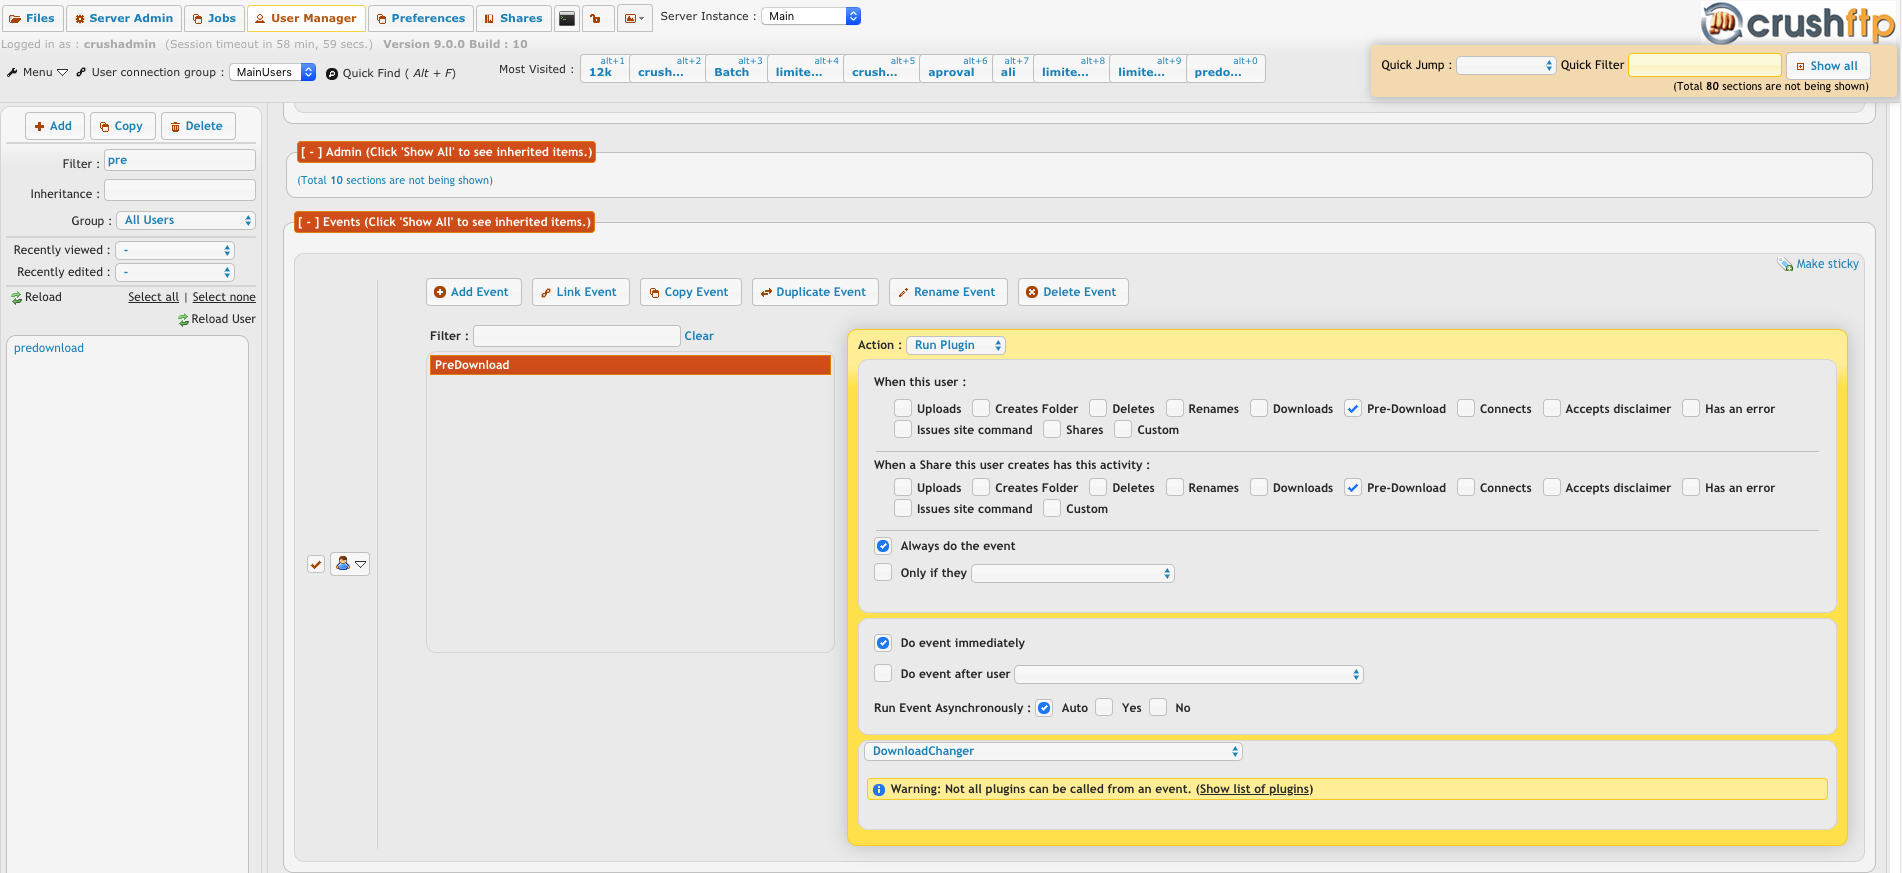The image size is (1902, 873).
Task: Click the Reload link
Action: 36,298
